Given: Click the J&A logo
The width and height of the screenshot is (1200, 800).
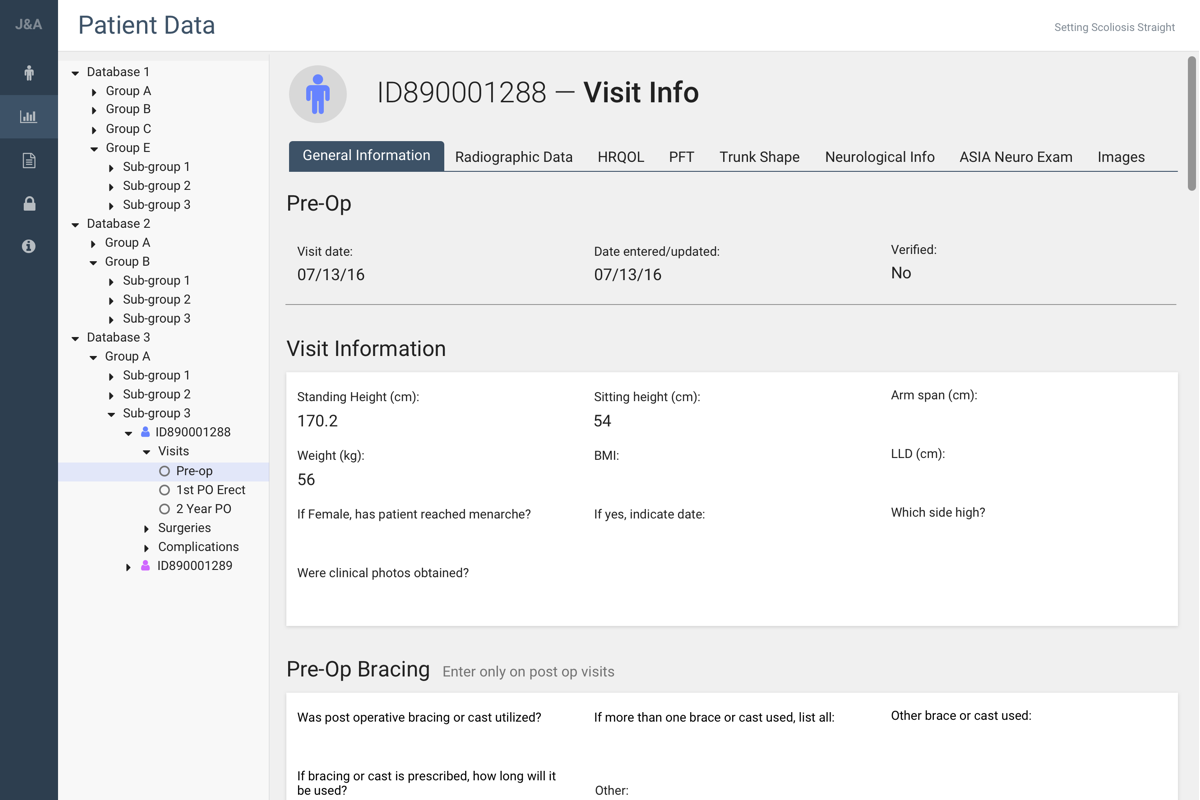Looking at the screenshot, I should point(29,24).
